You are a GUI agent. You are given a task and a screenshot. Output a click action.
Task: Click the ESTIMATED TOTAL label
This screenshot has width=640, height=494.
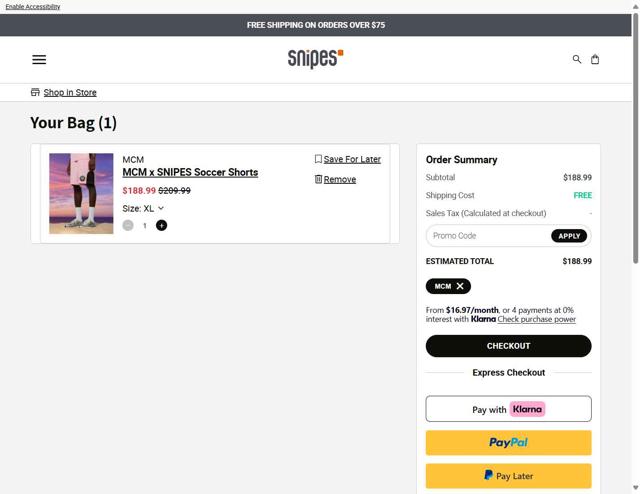[x=460, y=261]
